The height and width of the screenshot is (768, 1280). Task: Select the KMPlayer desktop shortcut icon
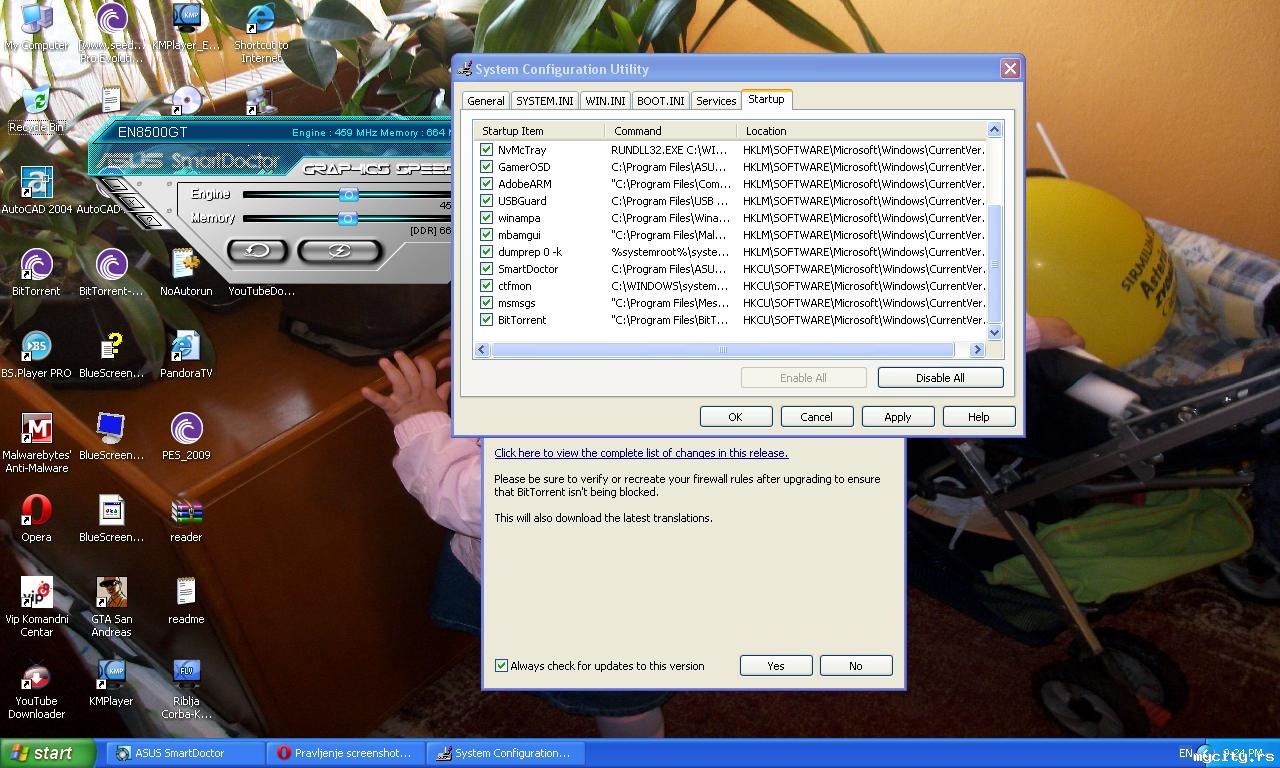[x=111, y=684]
